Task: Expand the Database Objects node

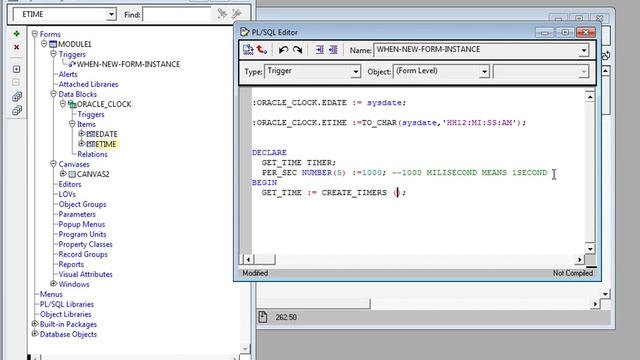Action: point(35,334)
